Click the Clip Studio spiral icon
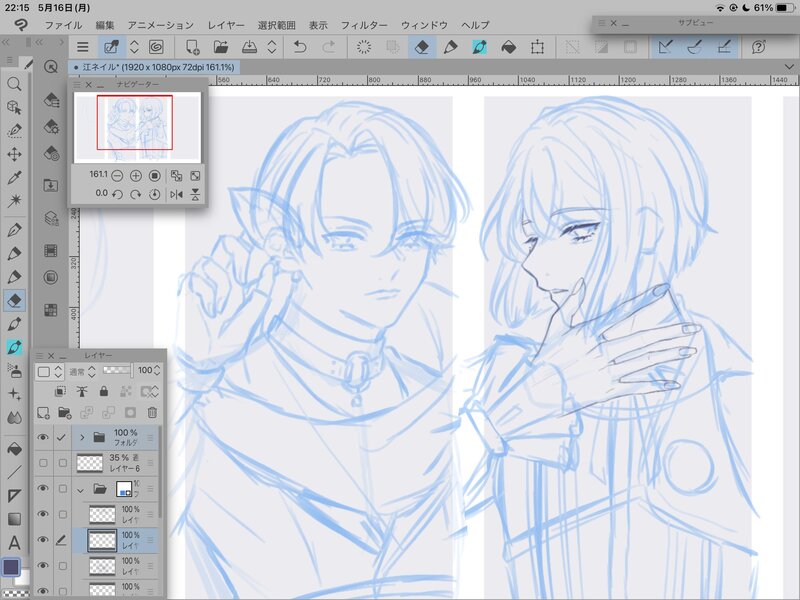 point(156,47)
